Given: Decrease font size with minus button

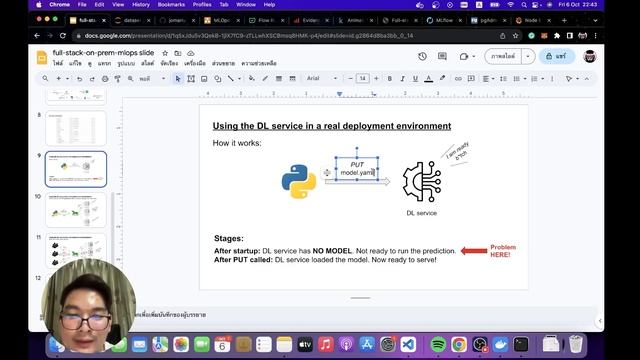Looking at the screenshot, I should tap(350, 78).
